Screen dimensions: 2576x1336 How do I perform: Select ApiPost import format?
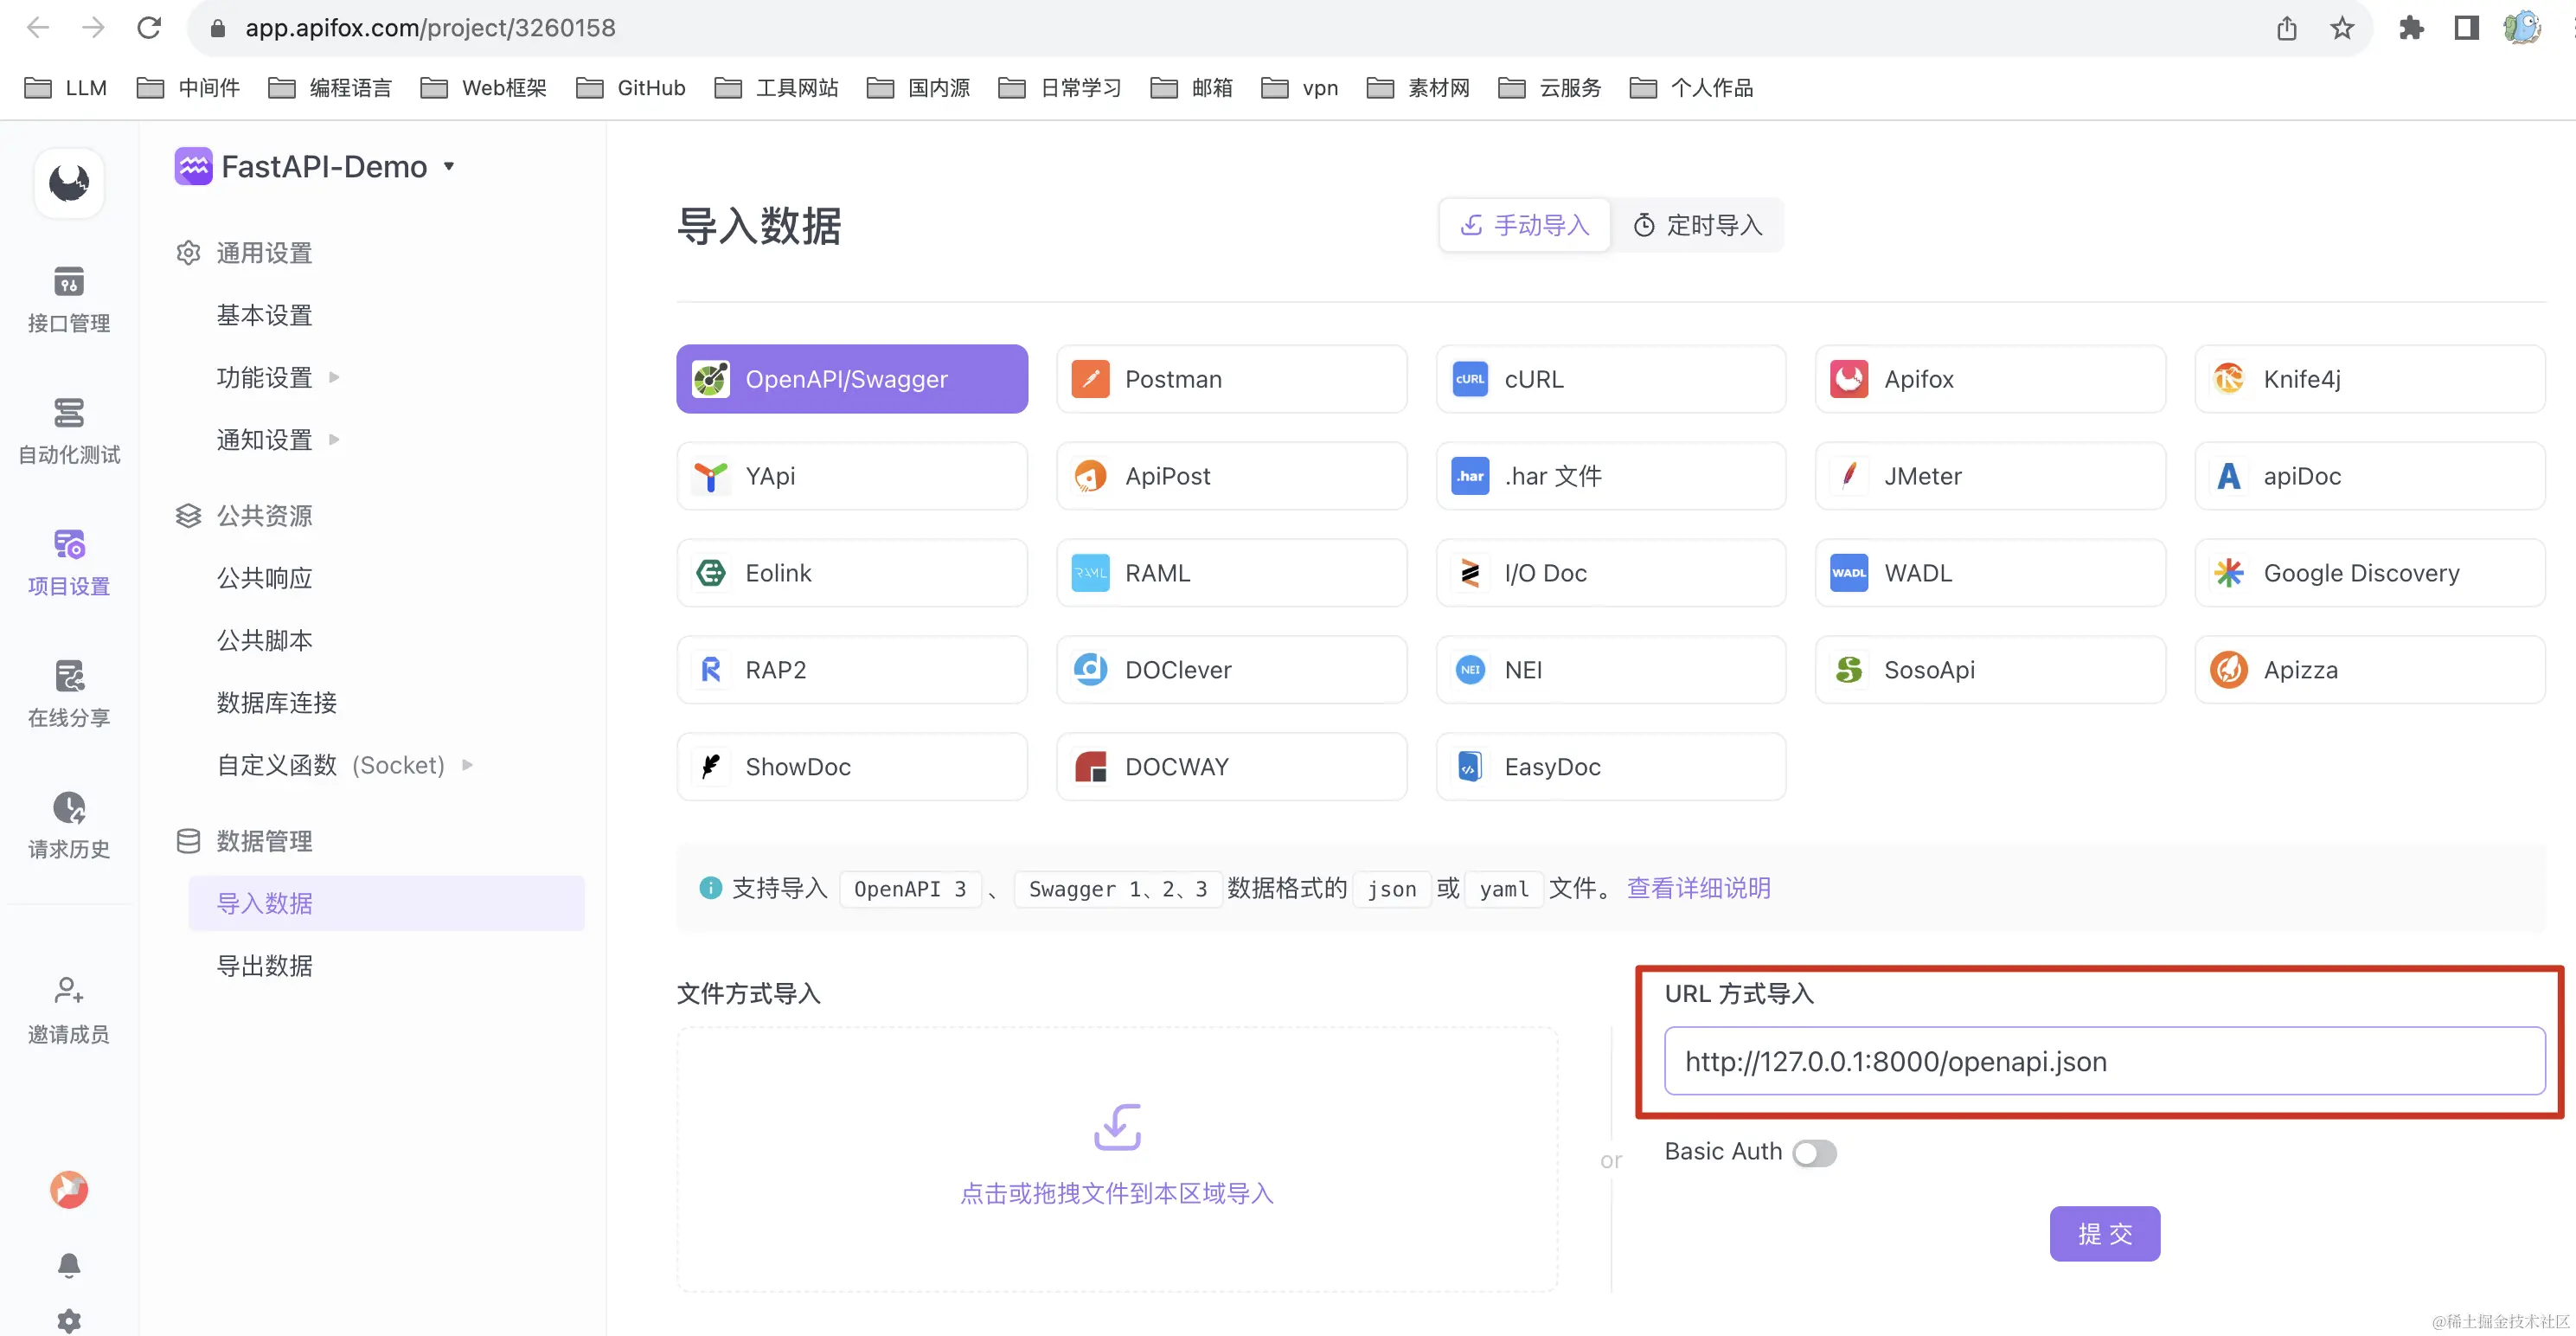point(1231,476)
